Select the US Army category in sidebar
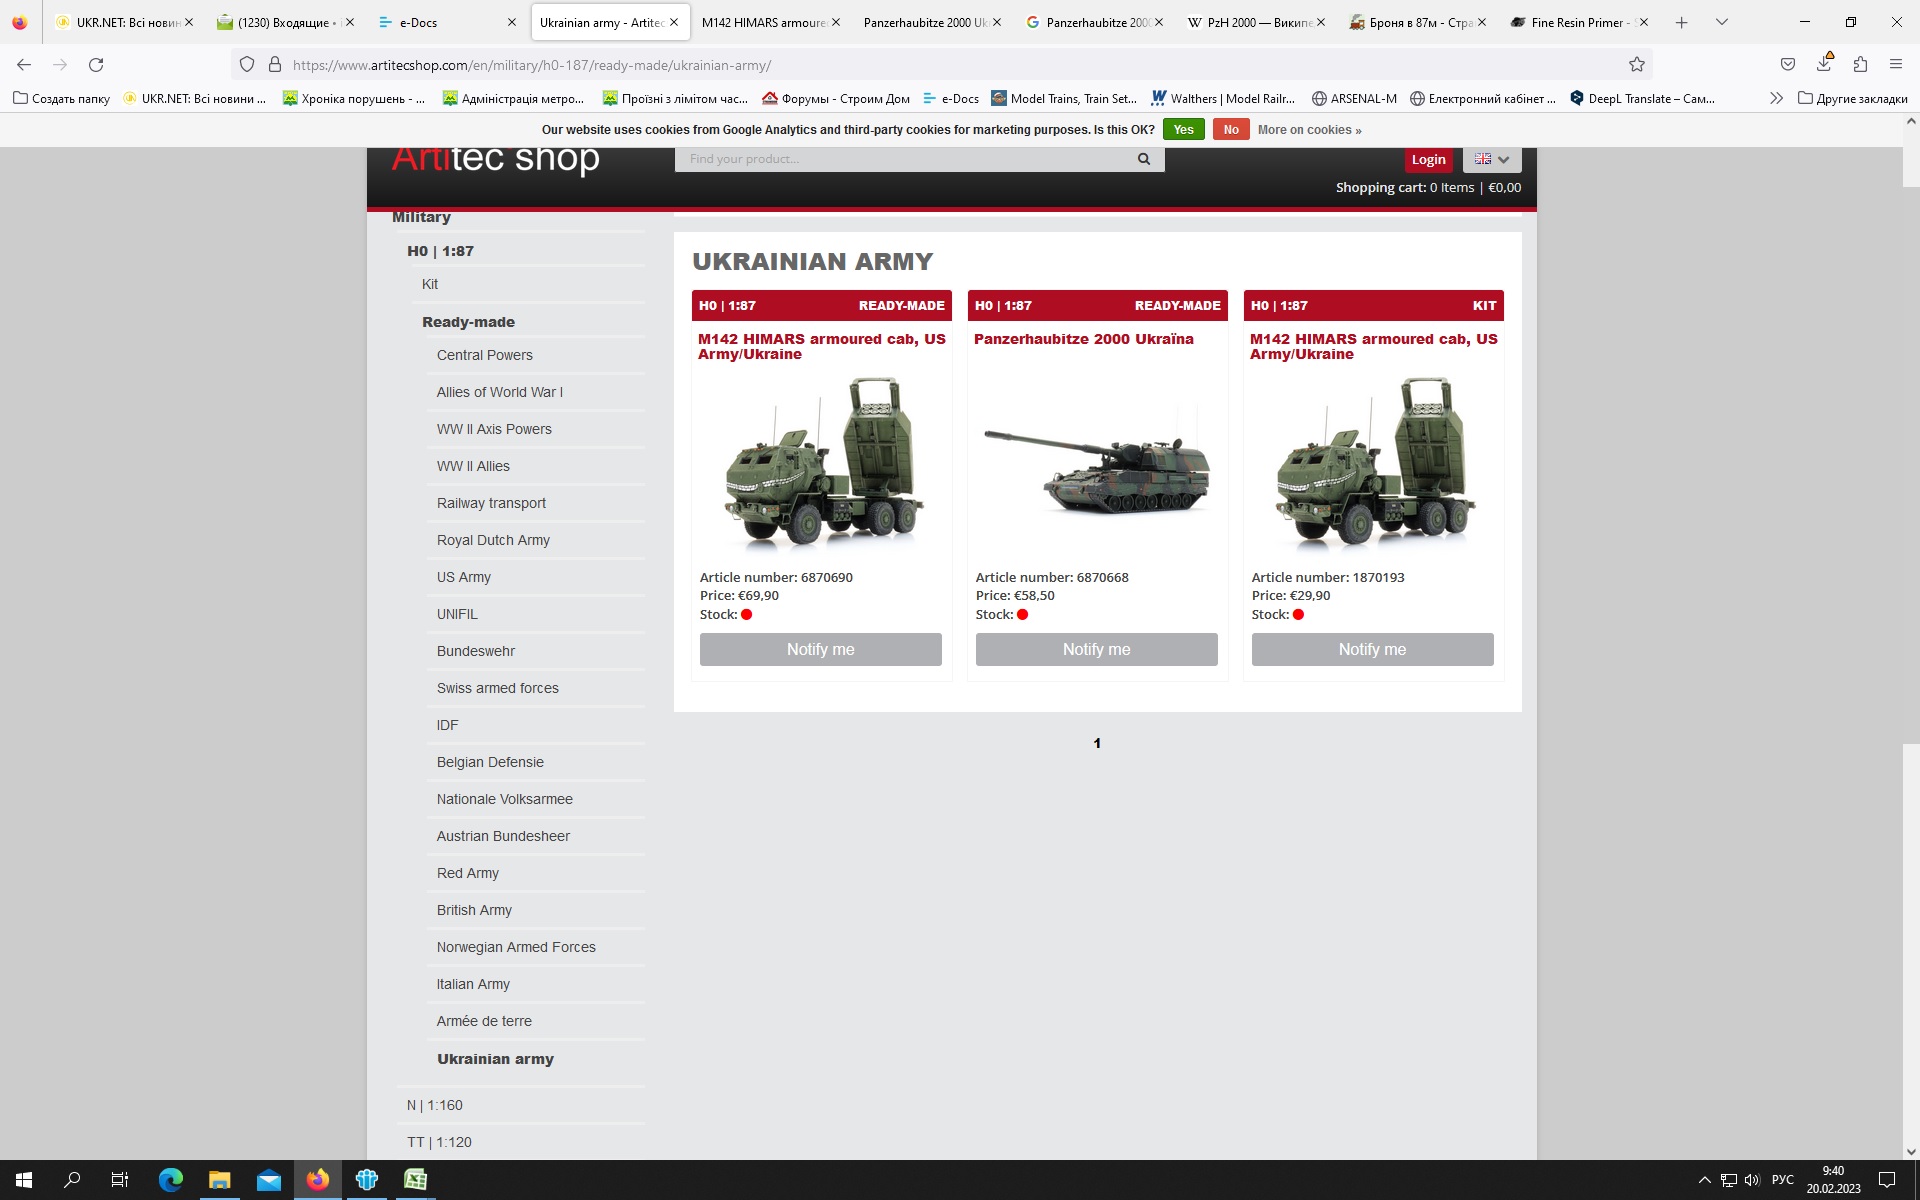 [x=463, y=577]
